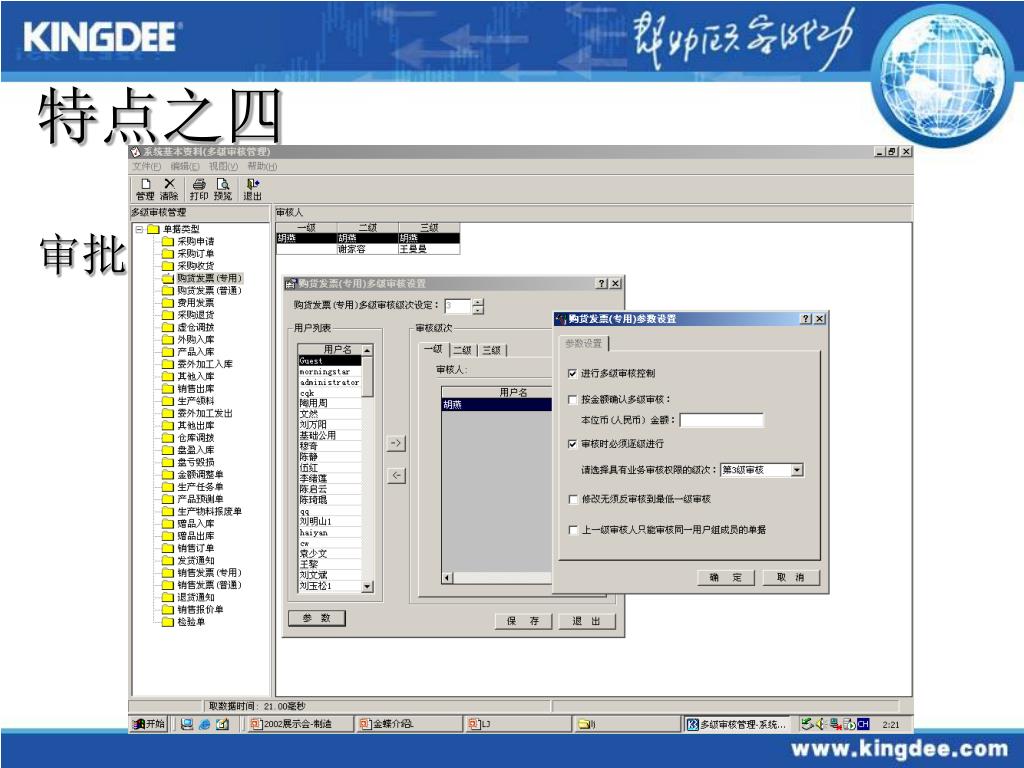
Task: Select administrator in user list
Action: 330,382
